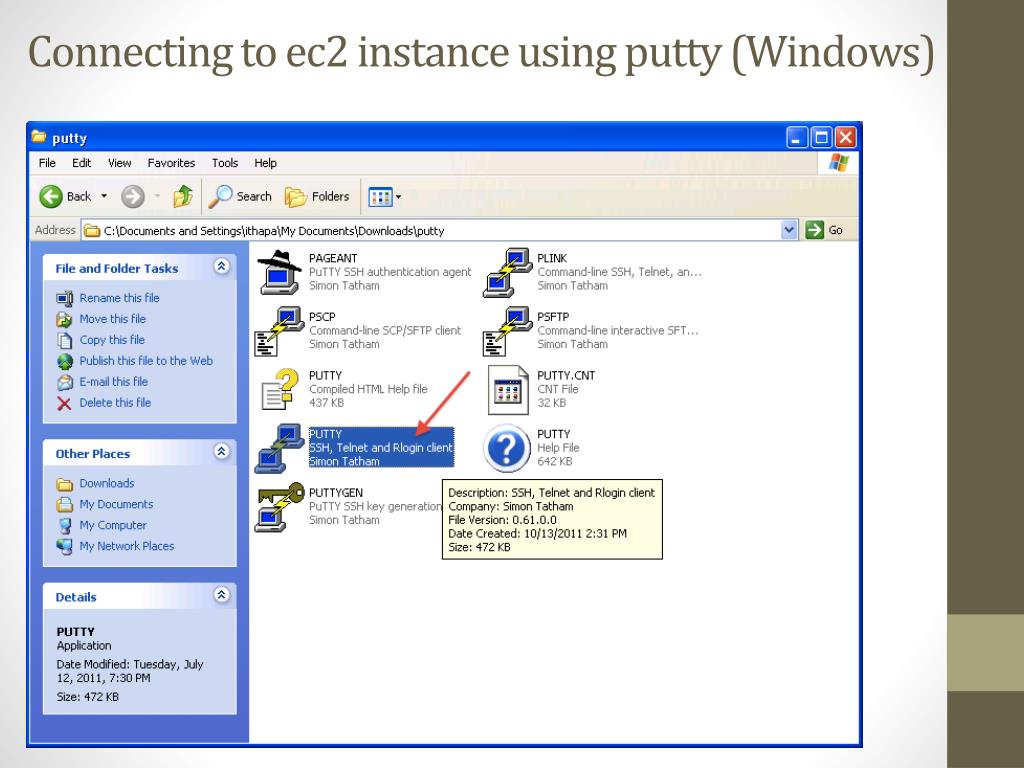Click Move this file link

[x=112, y=319]
